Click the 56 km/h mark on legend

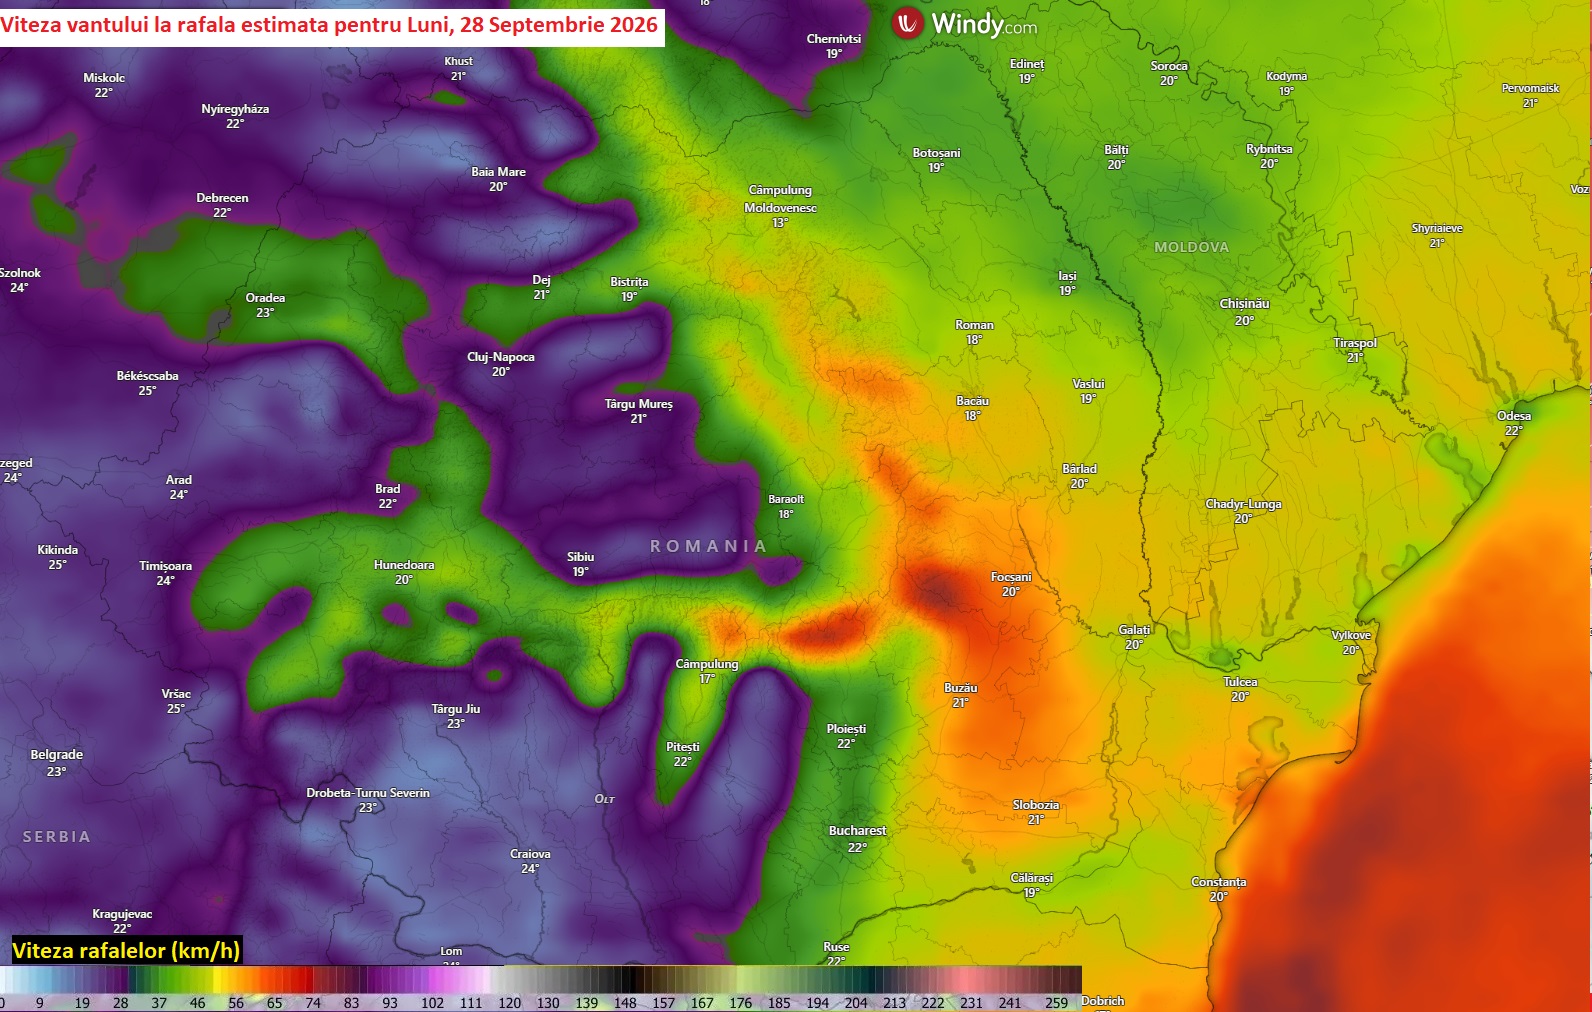[x=236, y=1003]
